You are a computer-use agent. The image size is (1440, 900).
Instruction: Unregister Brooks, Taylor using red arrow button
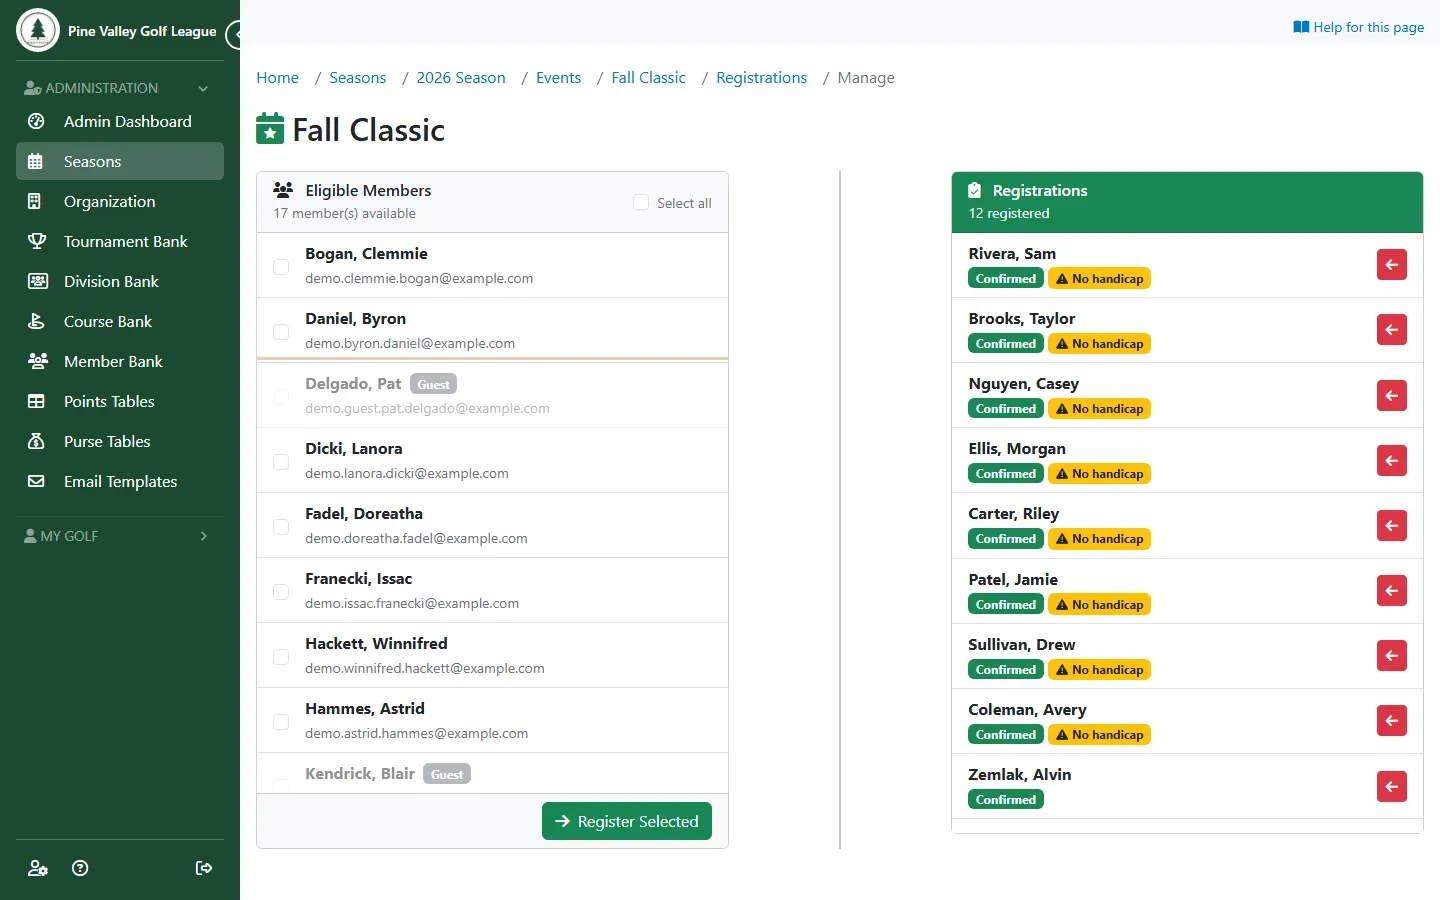pyautogui.click(x=1392, y=330)
